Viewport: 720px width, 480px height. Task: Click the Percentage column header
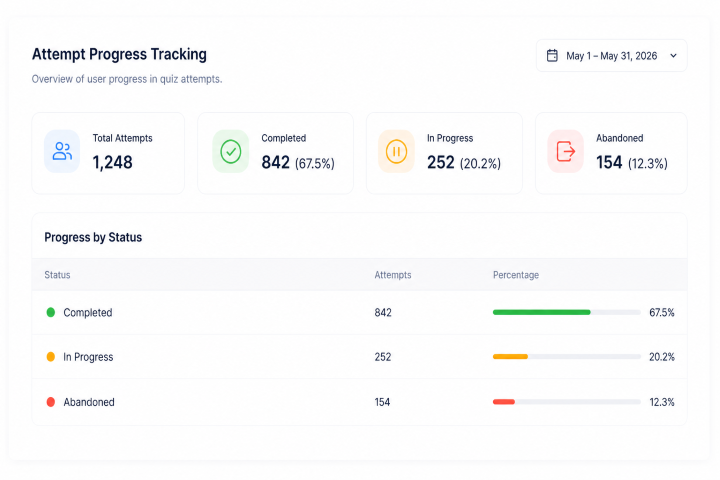click(x=516, y=275)
